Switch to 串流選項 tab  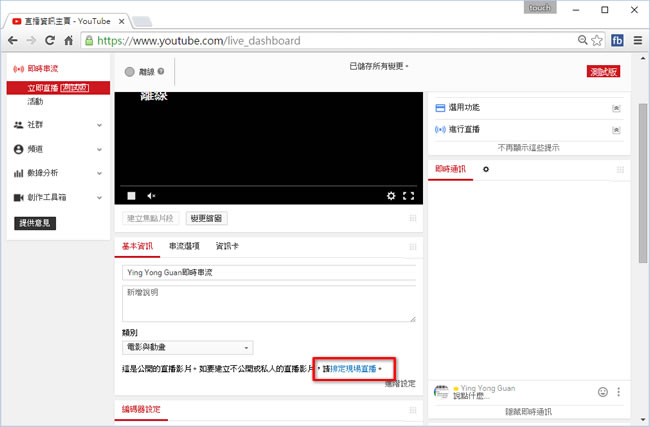coord(184,246)
